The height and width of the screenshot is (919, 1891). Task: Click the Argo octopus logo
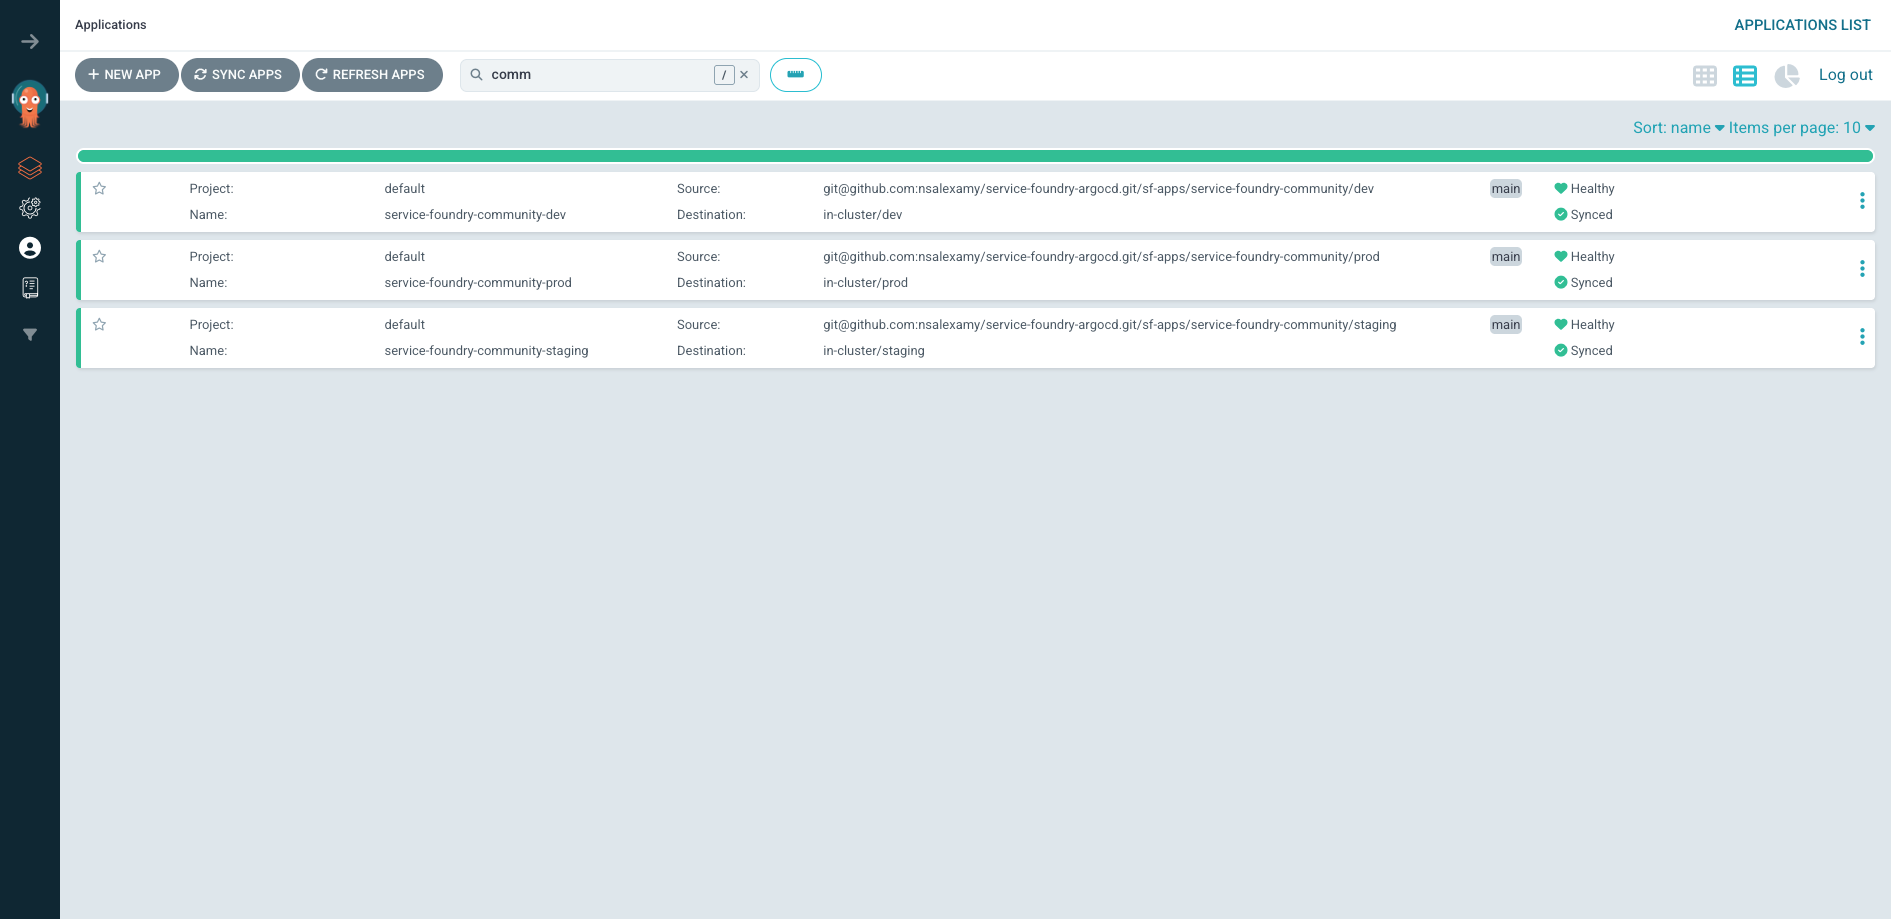click(28, 103)
